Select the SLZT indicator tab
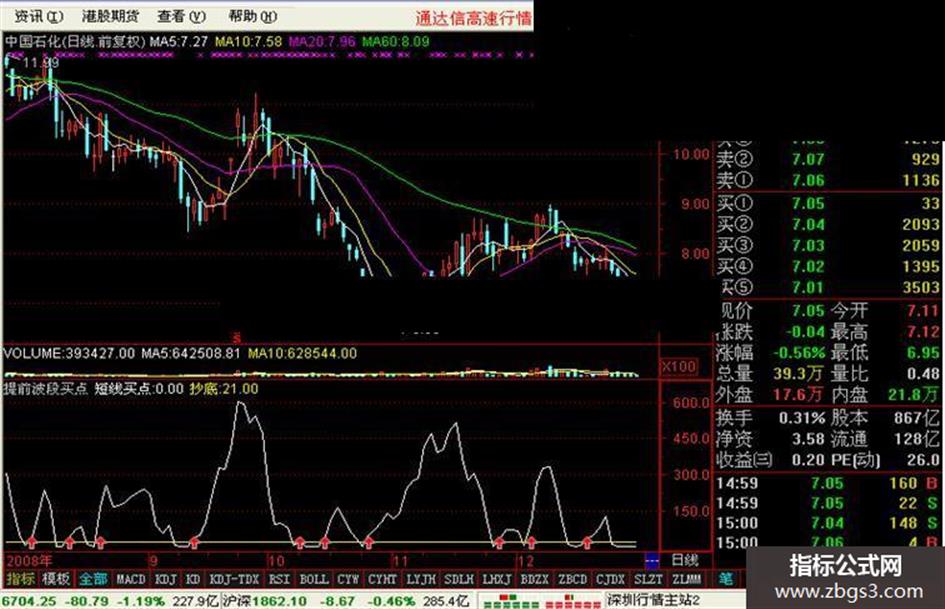 [648, 579]
